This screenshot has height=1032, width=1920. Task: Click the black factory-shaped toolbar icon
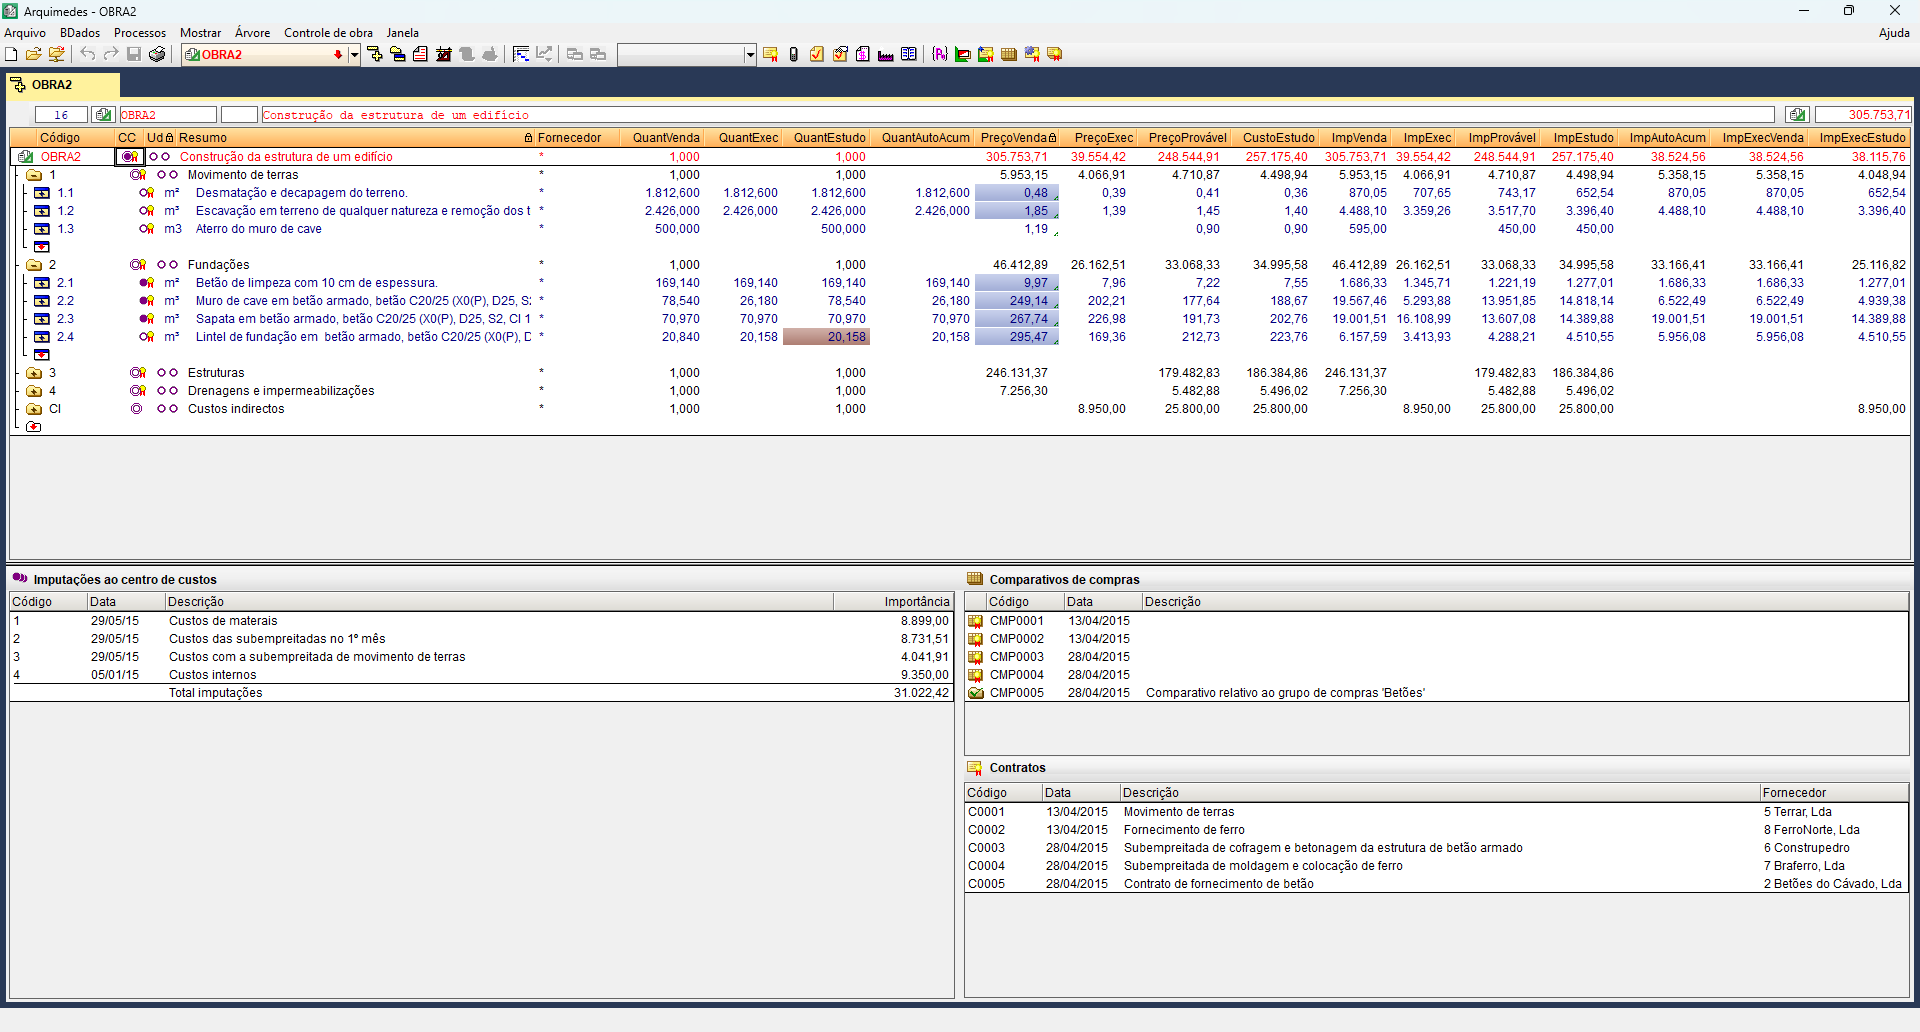(885, 54)
